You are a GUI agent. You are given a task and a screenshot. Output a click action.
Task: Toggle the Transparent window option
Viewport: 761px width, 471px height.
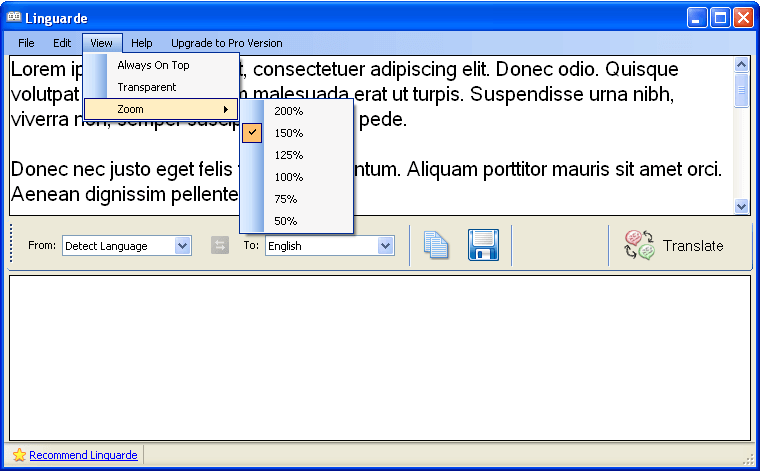[146, 87]
